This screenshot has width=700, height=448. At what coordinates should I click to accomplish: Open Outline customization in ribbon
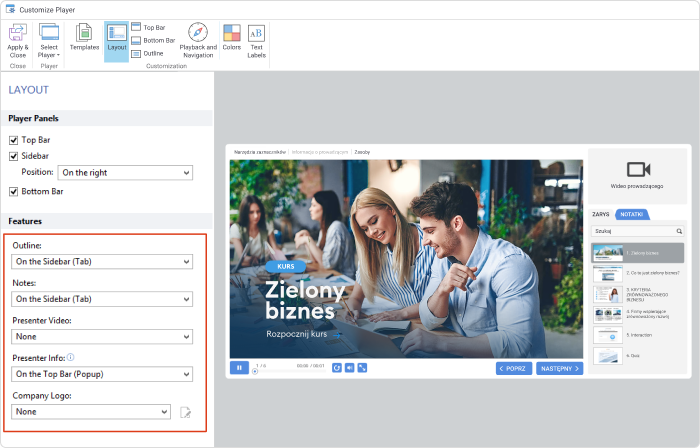(148, 53)
